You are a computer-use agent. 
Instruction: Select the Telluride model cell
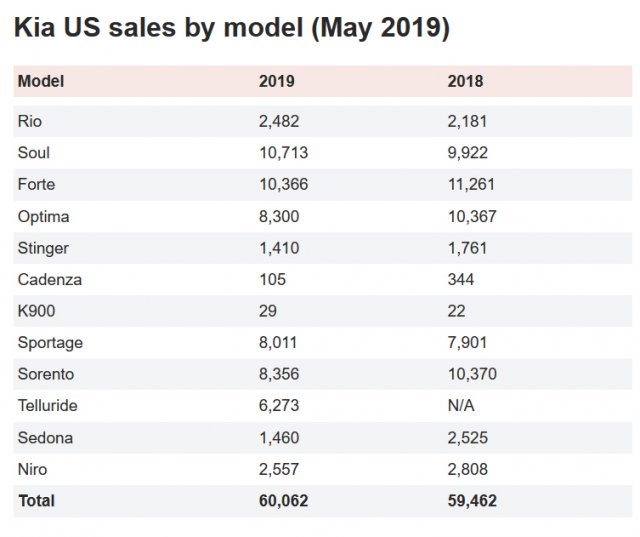(47, 406)
